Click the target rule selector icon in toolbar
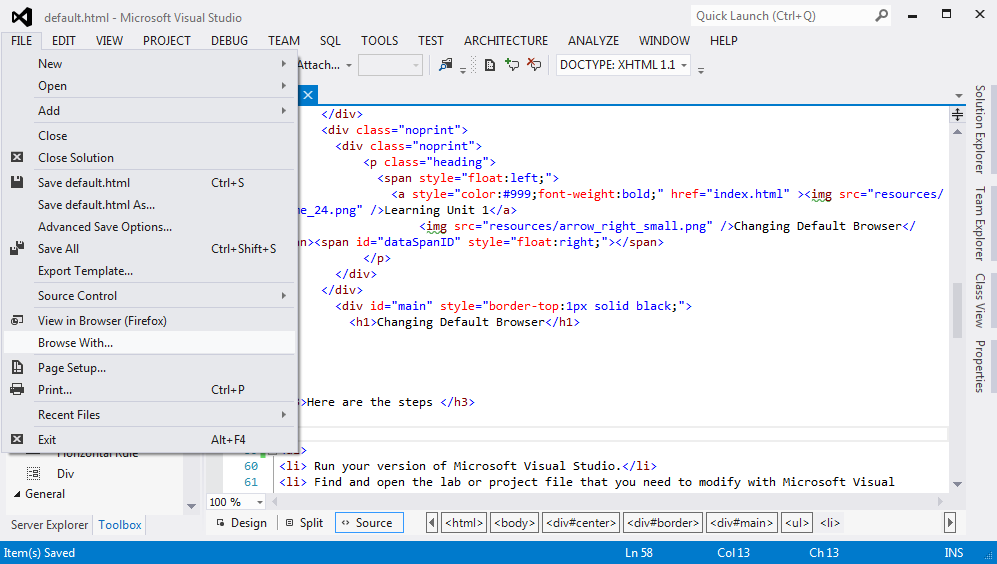The width and height of the screenshot is (997, 564). point(445,65)
